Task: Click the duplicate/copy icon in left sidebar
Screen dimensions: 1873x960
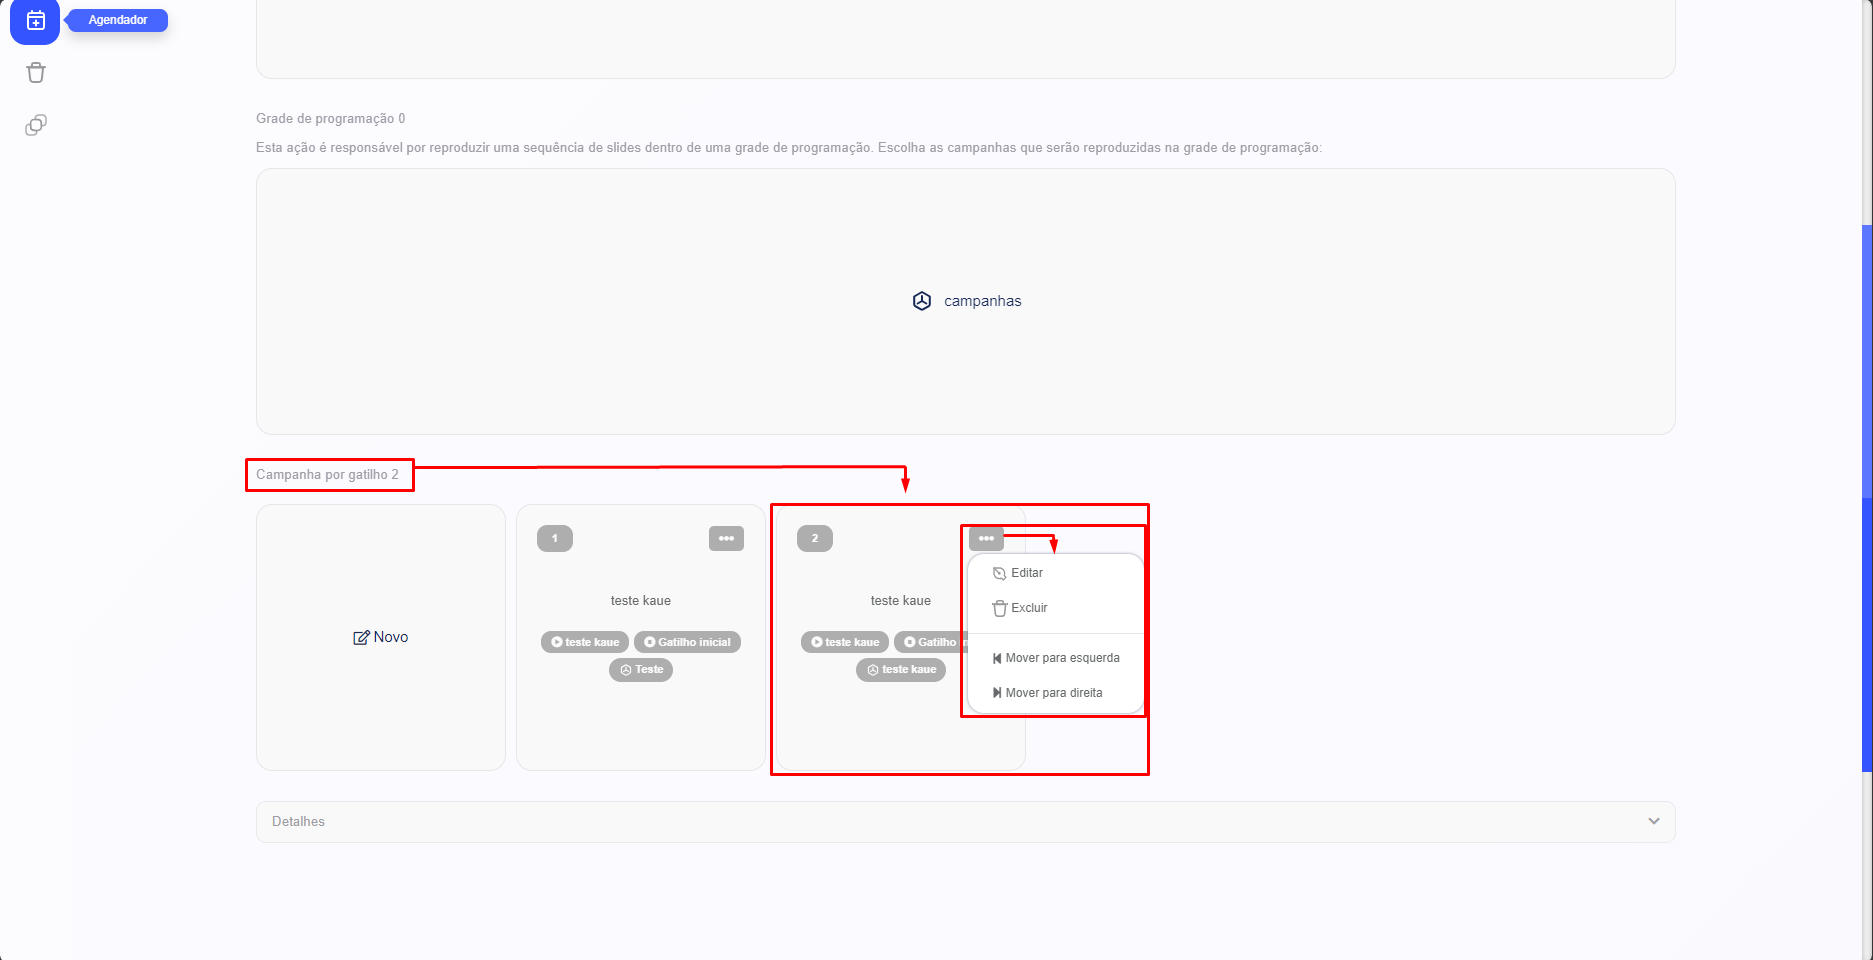Action: click(36, 125)
